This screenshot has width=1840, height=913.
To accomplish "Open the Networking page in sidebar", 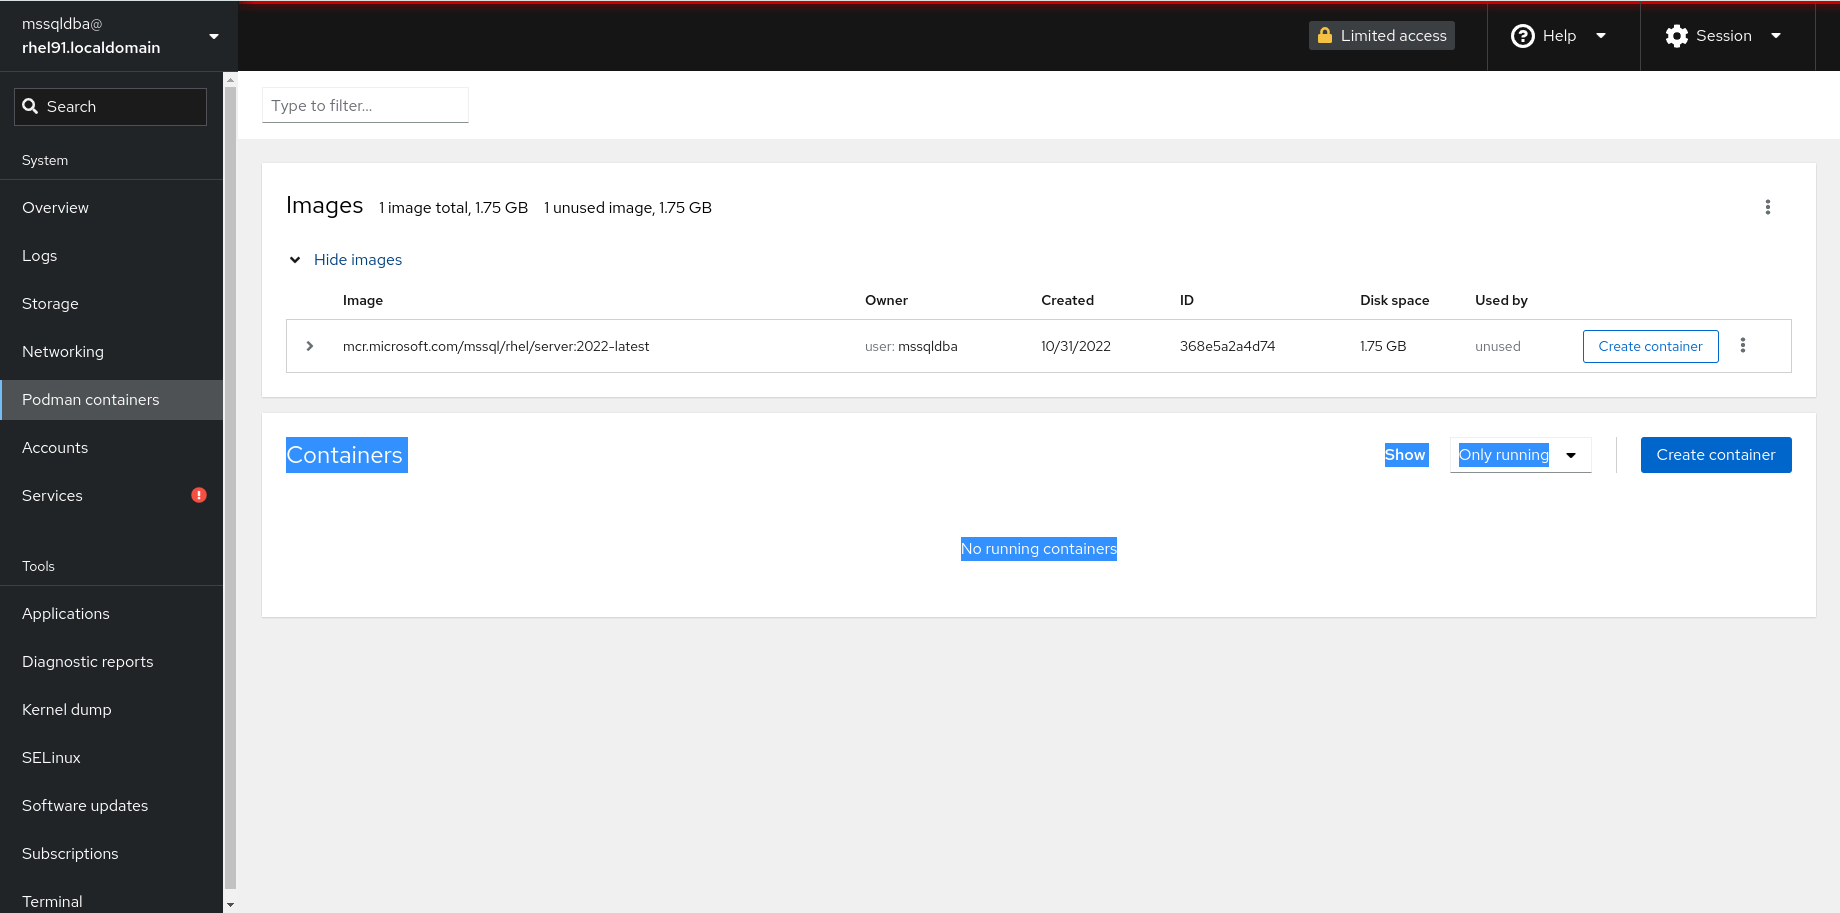I will (x=63, y=352).
